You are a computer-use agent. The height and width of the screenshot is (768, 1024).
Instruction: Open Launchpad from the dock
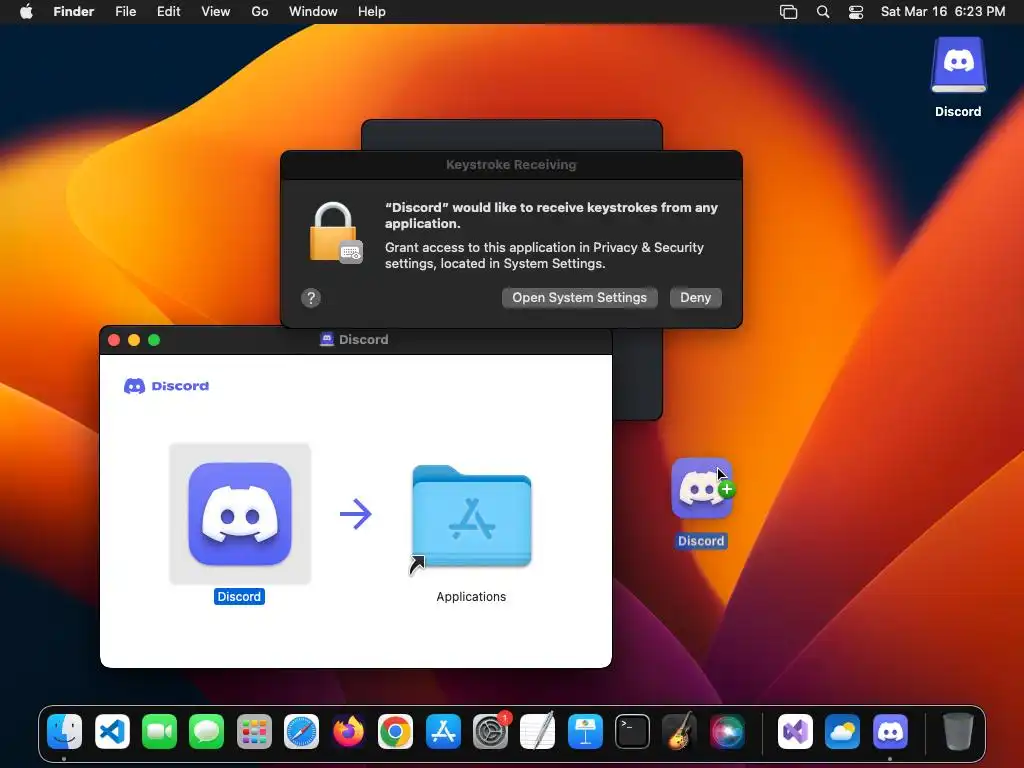pos(254,731)
